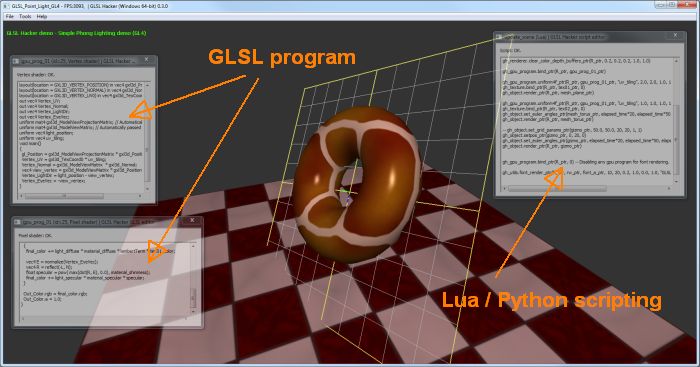
Task: Click 'gh_object.setpos_ptr(gizmo_ptr' script line
Action: 544,135
